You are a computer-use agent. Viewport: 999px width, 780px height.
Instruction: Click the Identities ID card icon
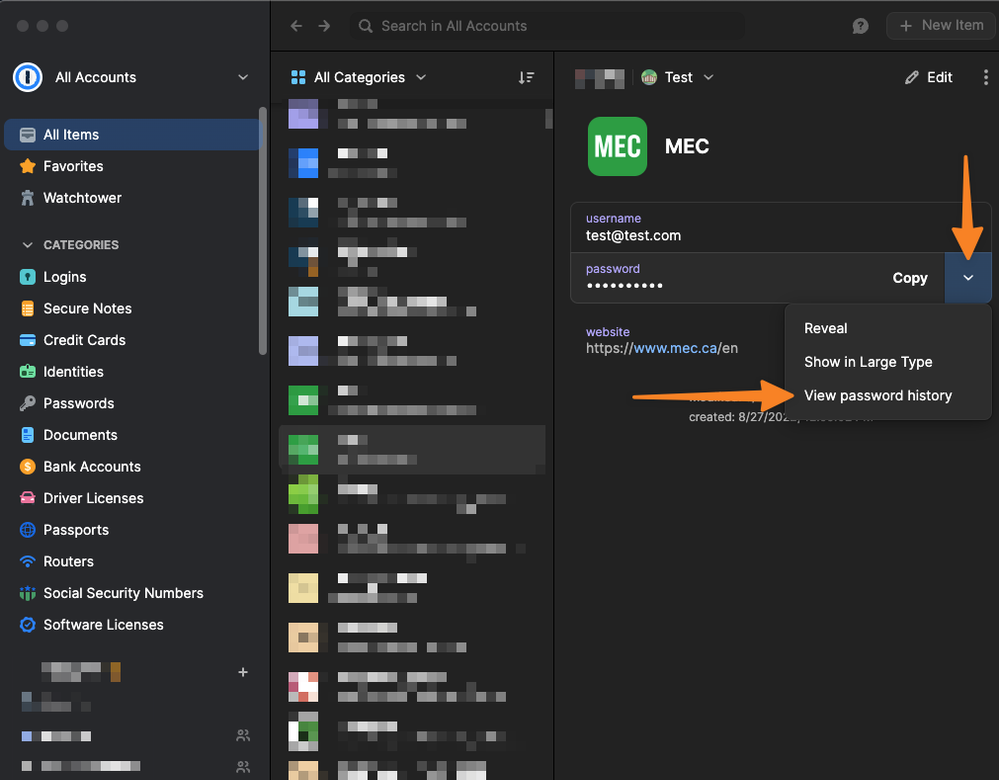pyautogui.click(x=27, y=372)
